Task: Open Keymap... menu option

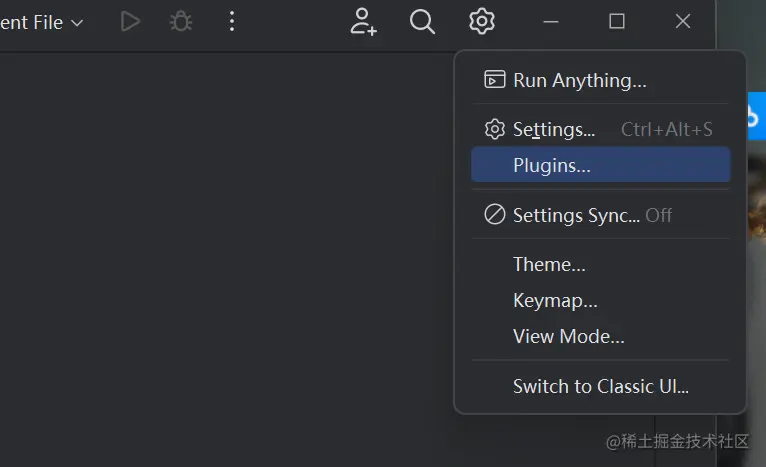Action: [555, 300]
